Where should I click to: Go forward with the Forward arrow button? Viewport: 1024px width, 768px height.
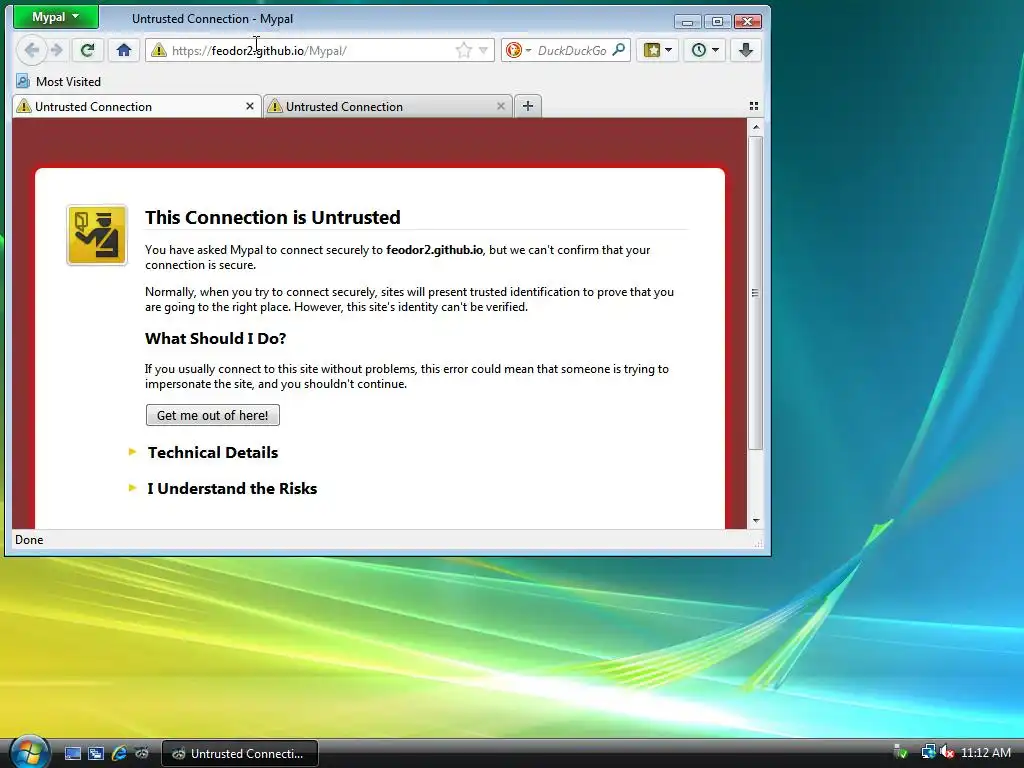(57, 50)
